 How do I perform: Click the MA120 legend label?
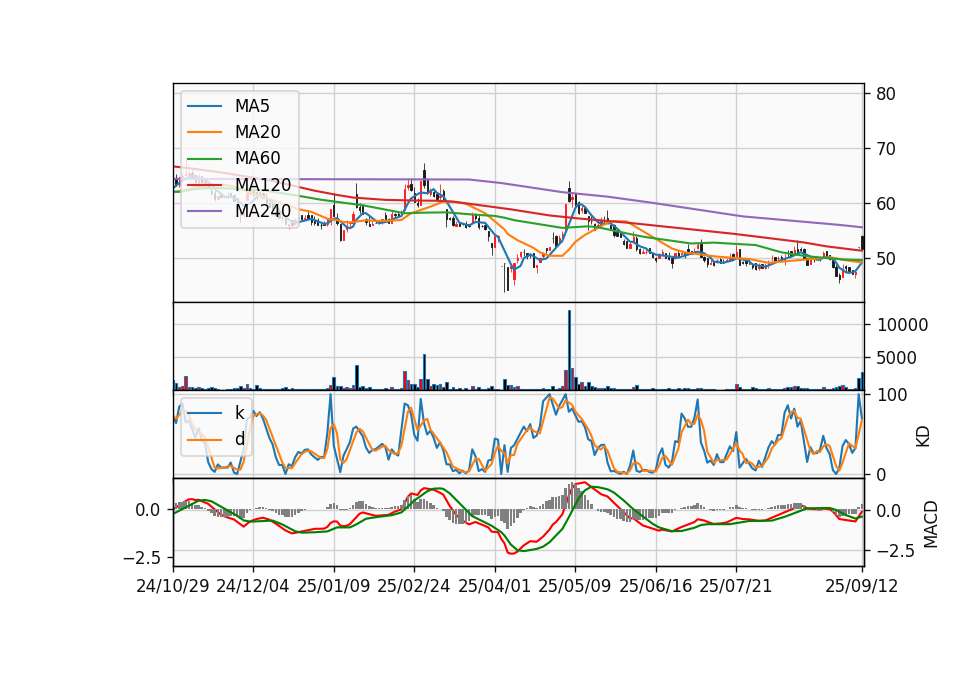click(263, 185)
